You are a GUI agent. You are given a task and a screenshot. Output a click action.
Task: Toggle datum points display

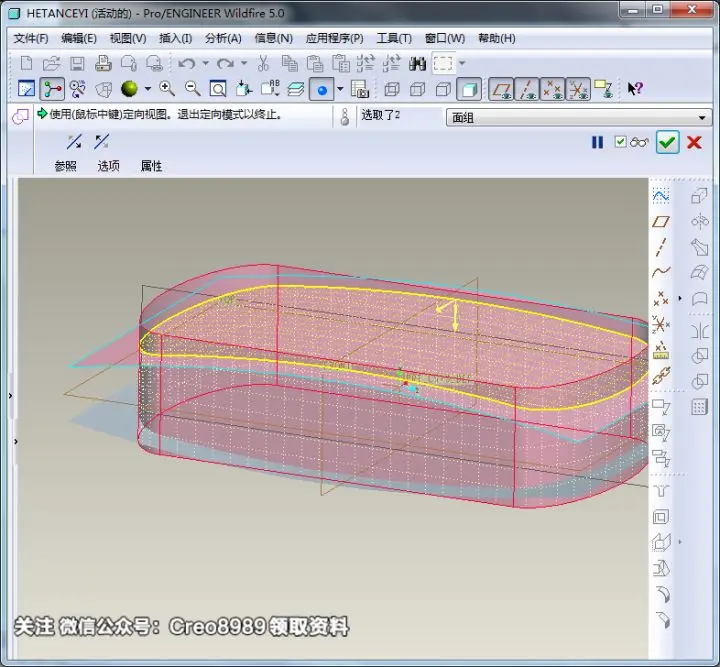click(x=552, y=89)
